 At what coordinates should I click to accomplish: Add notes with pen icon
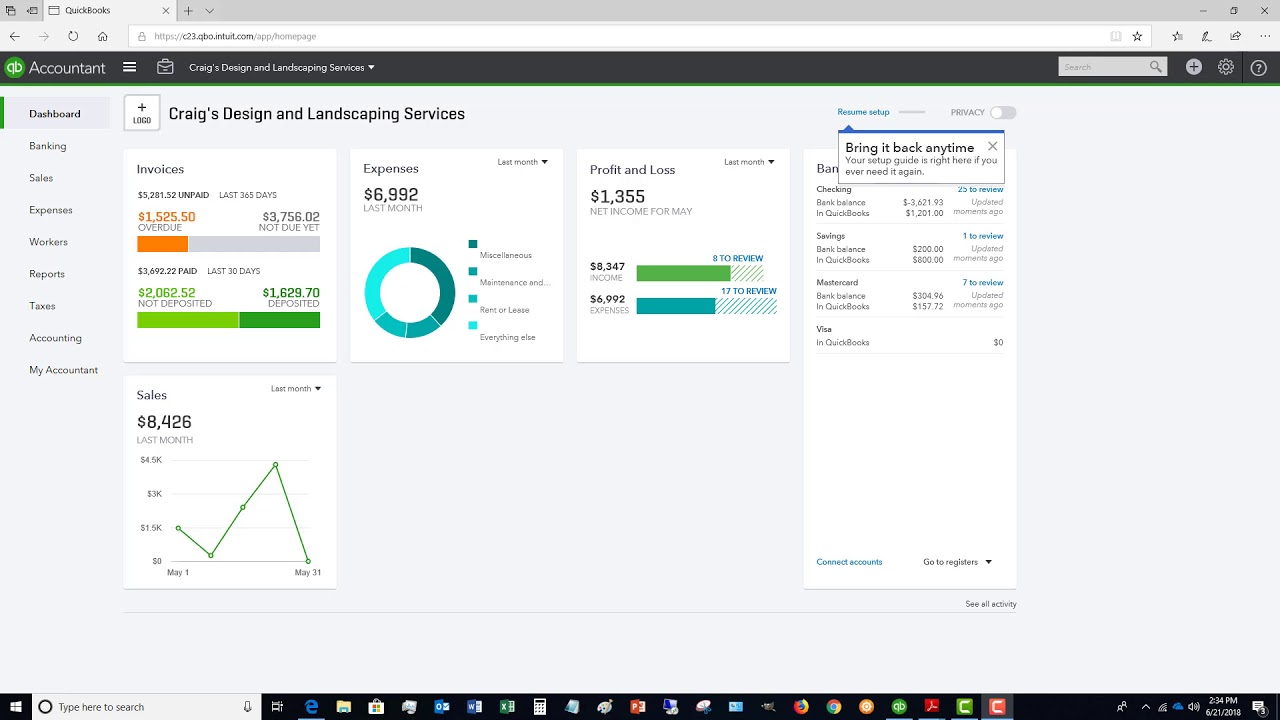click(1207, 36)
